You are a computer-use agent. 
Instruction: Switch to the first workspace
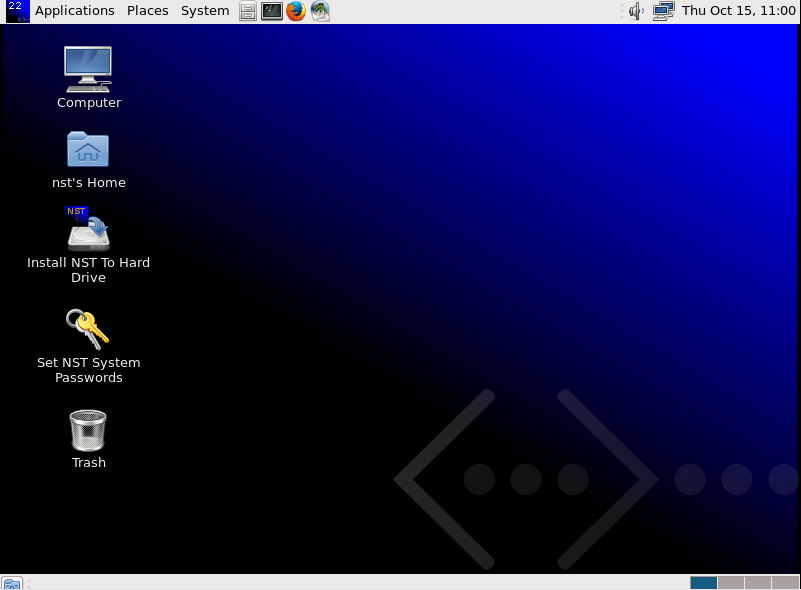[x=703, y=583]
